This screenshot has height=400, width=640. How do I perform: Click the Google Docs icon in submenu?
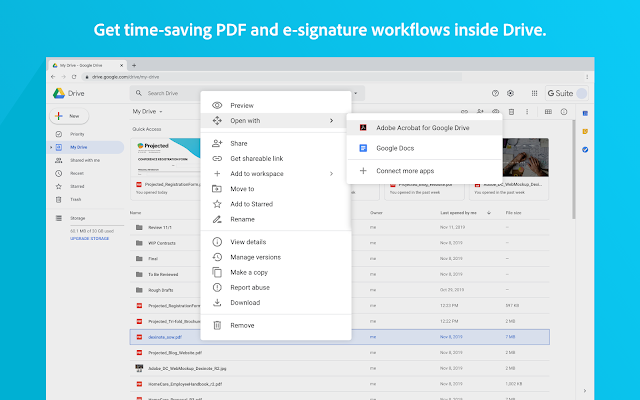click(x=362, y=149)
